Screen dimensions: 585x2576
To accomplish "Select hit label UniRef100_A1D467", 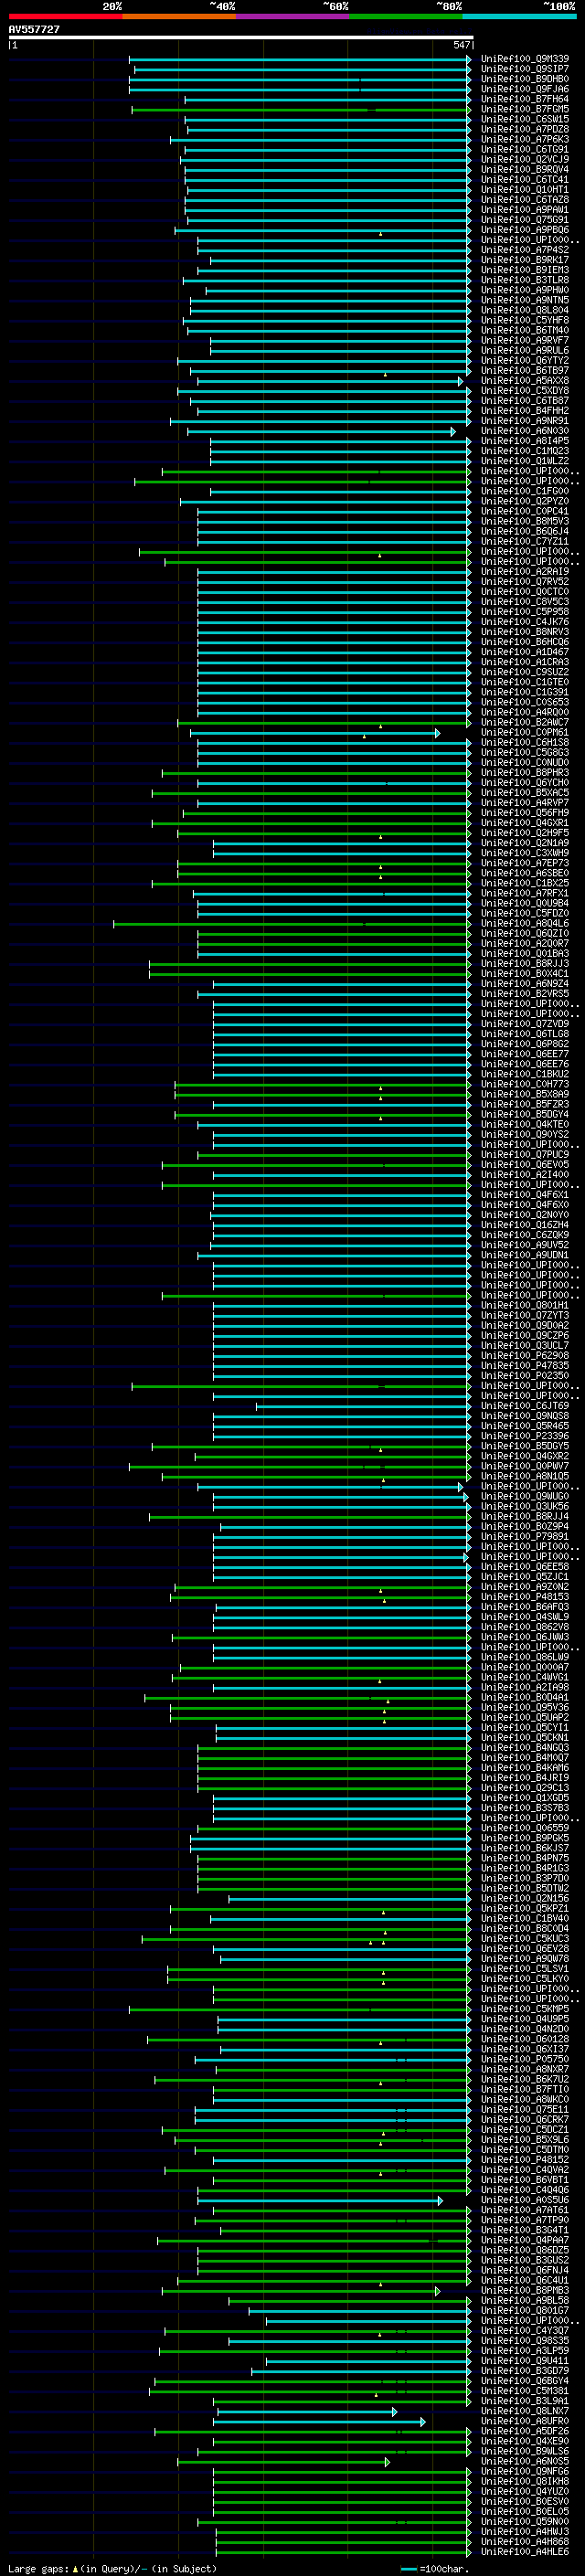I will pos(525,652).
